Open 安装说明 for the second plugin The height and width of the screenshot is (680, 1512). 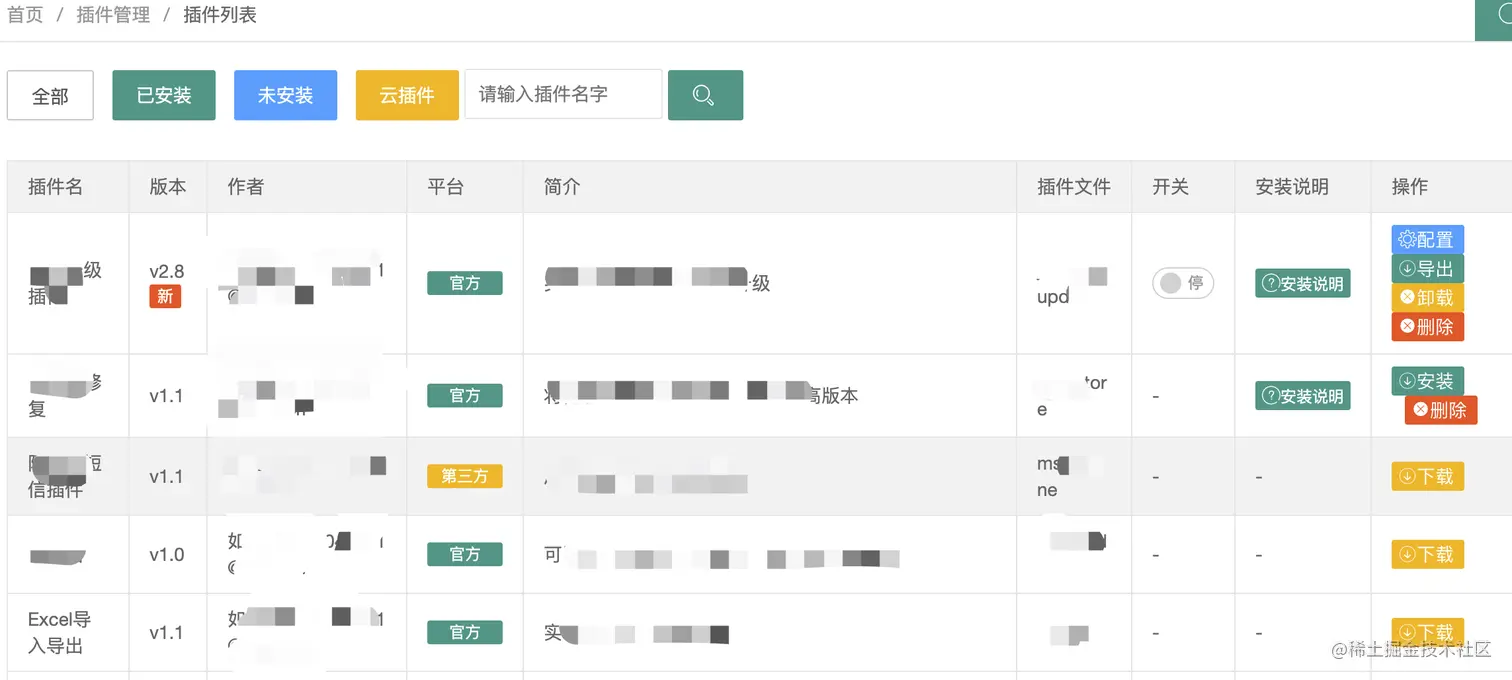click(x=1303, y=396)
